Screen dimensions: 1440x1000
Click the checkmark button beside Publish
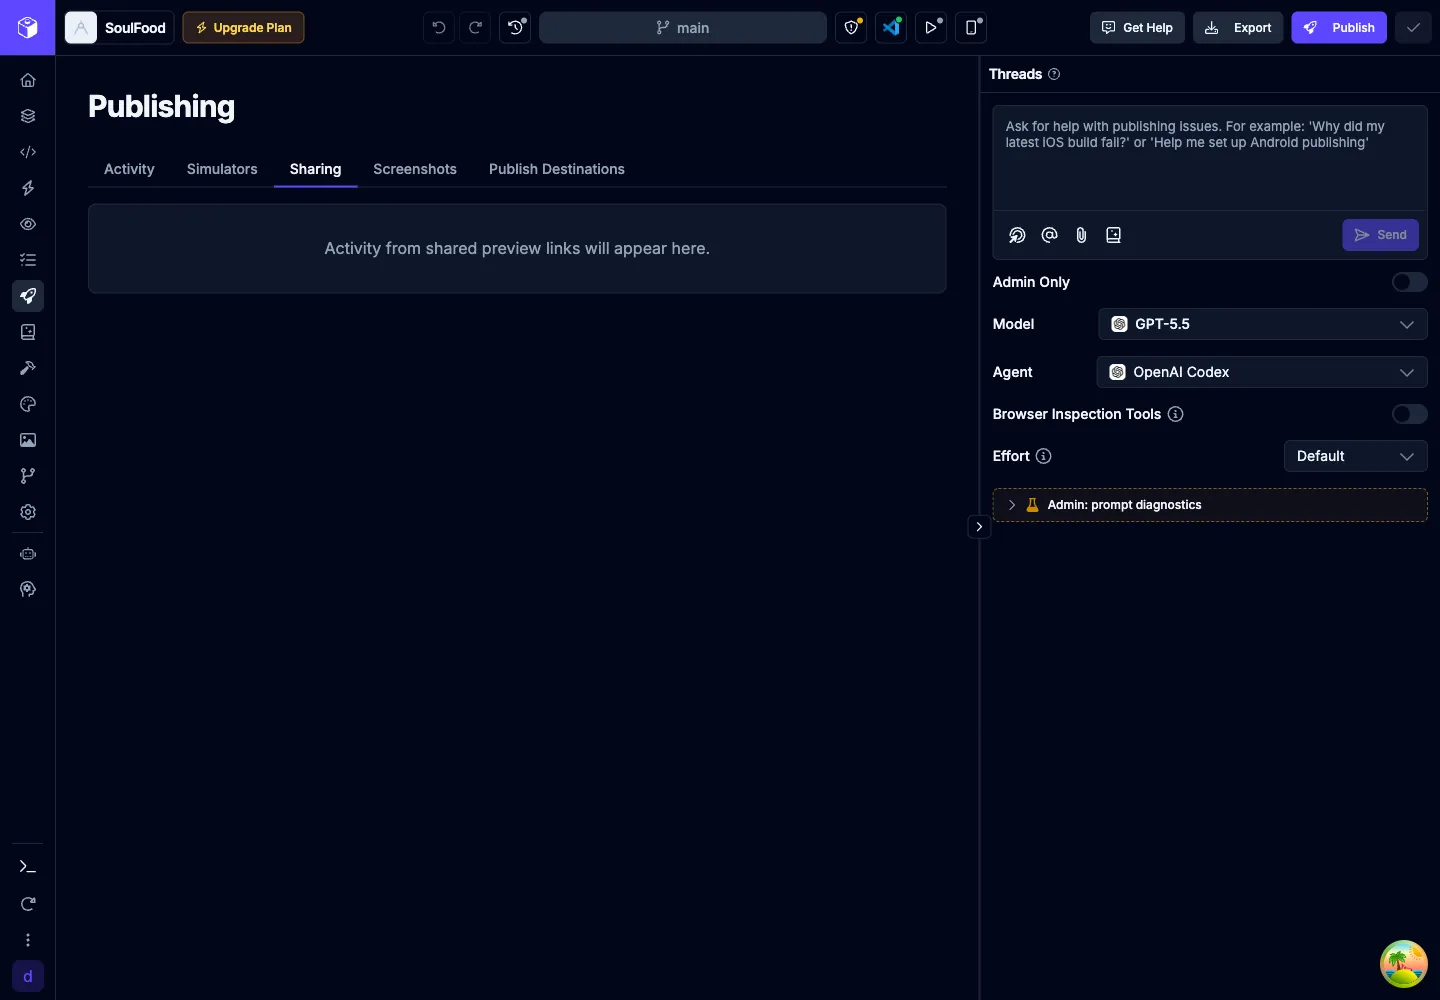[x=1413, y=28]
